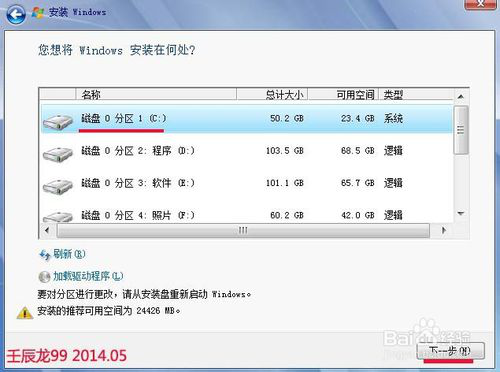
Task: Click drive icon for 磁盘 0 分区 2 程序 (D:)
Action: point(58,154)
